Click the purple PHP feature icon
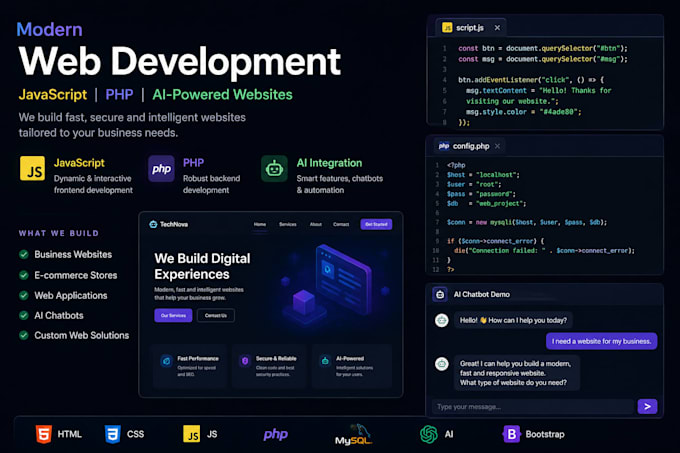Screen dimensions: 680x453 161,169
